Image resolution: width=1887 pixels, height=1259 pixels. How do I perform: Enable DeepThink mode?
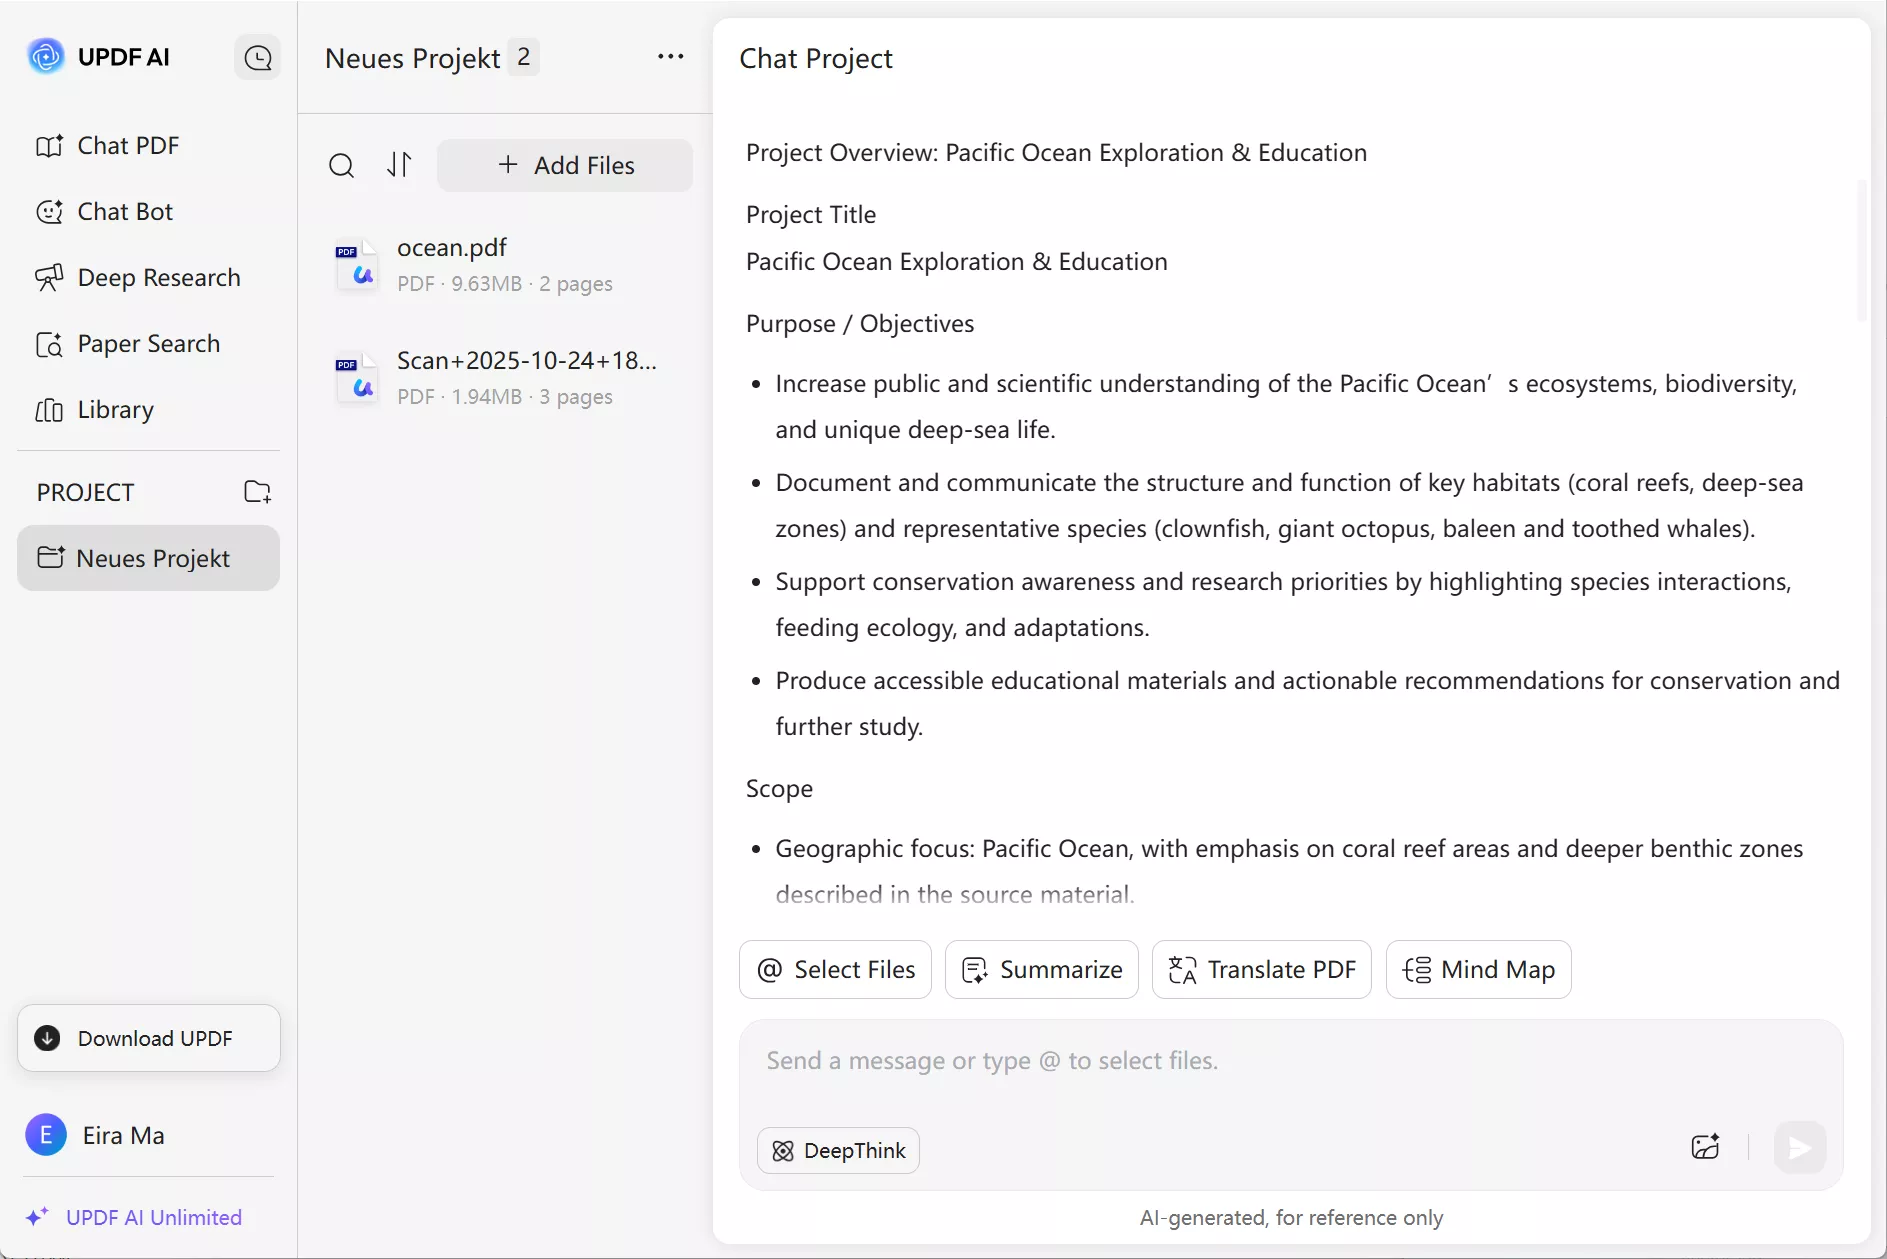(x=838, y=1150)
